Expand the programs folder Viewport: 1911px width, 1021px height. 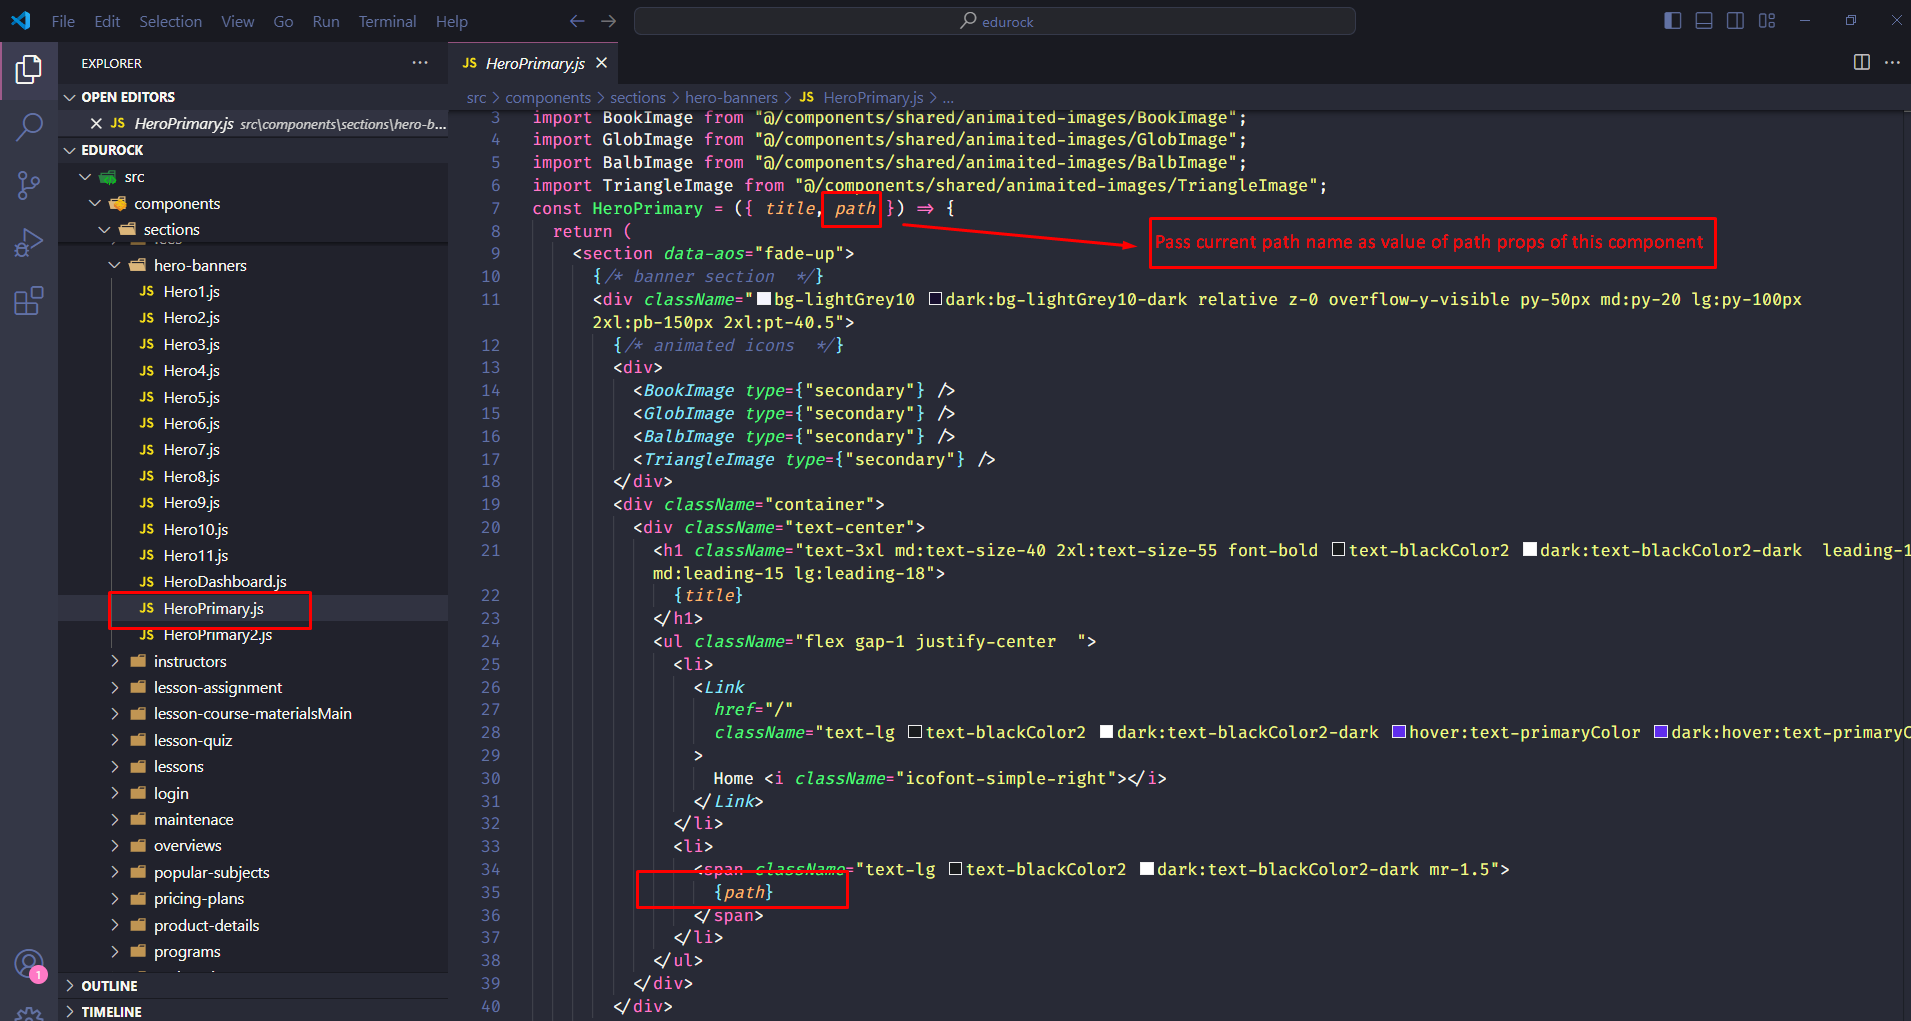253,951
